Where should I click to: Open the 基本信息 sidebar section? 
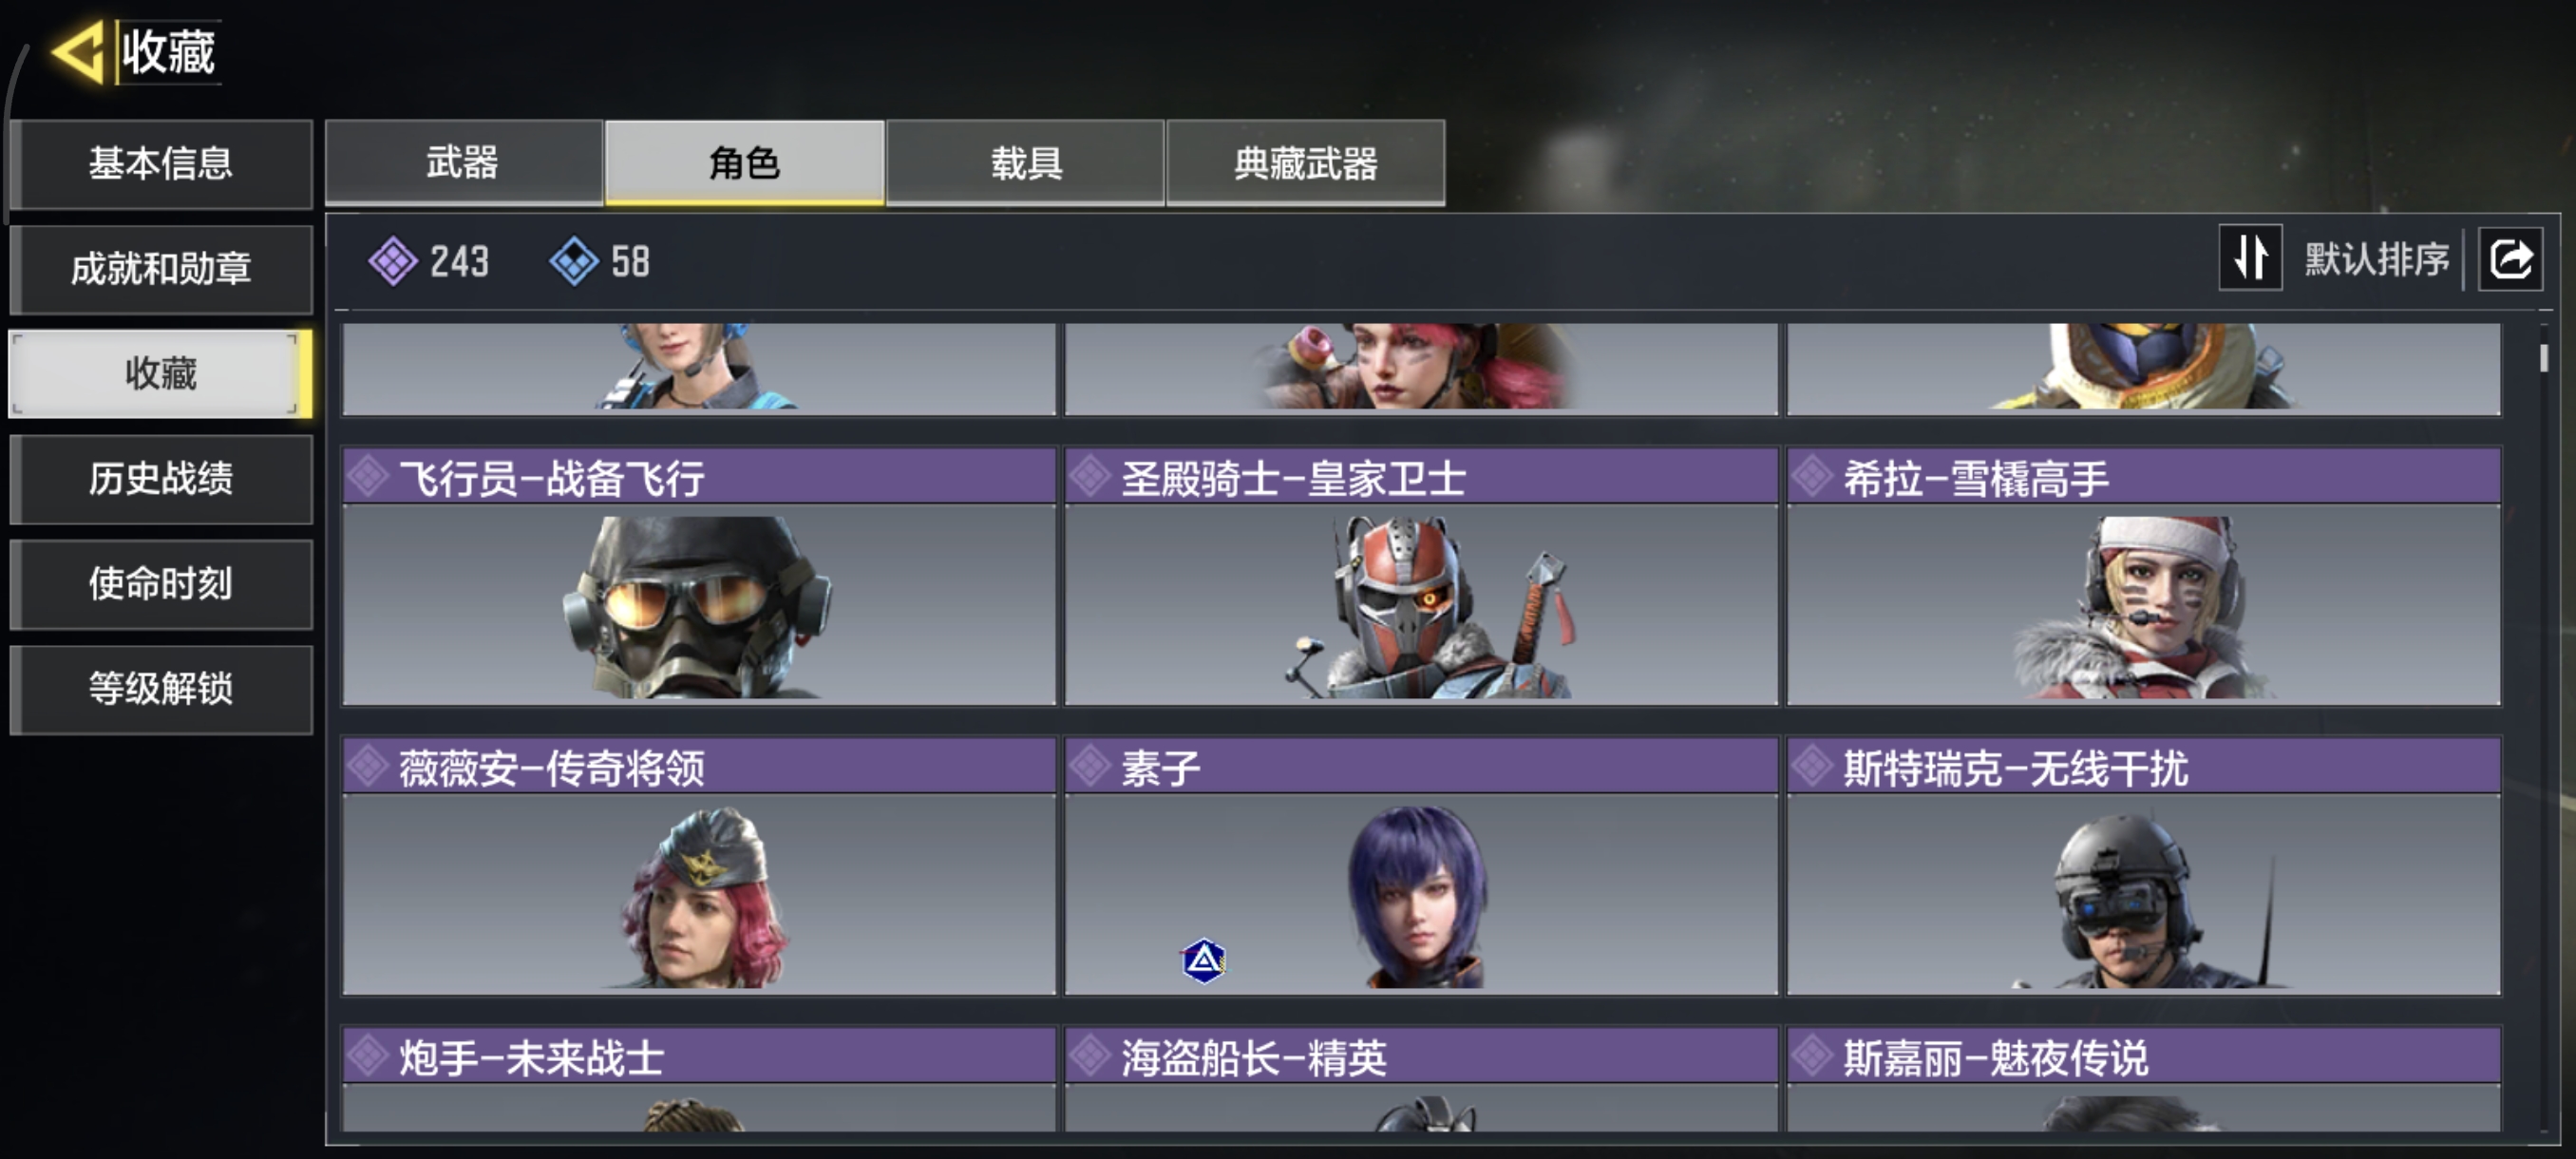pos(161,164)
